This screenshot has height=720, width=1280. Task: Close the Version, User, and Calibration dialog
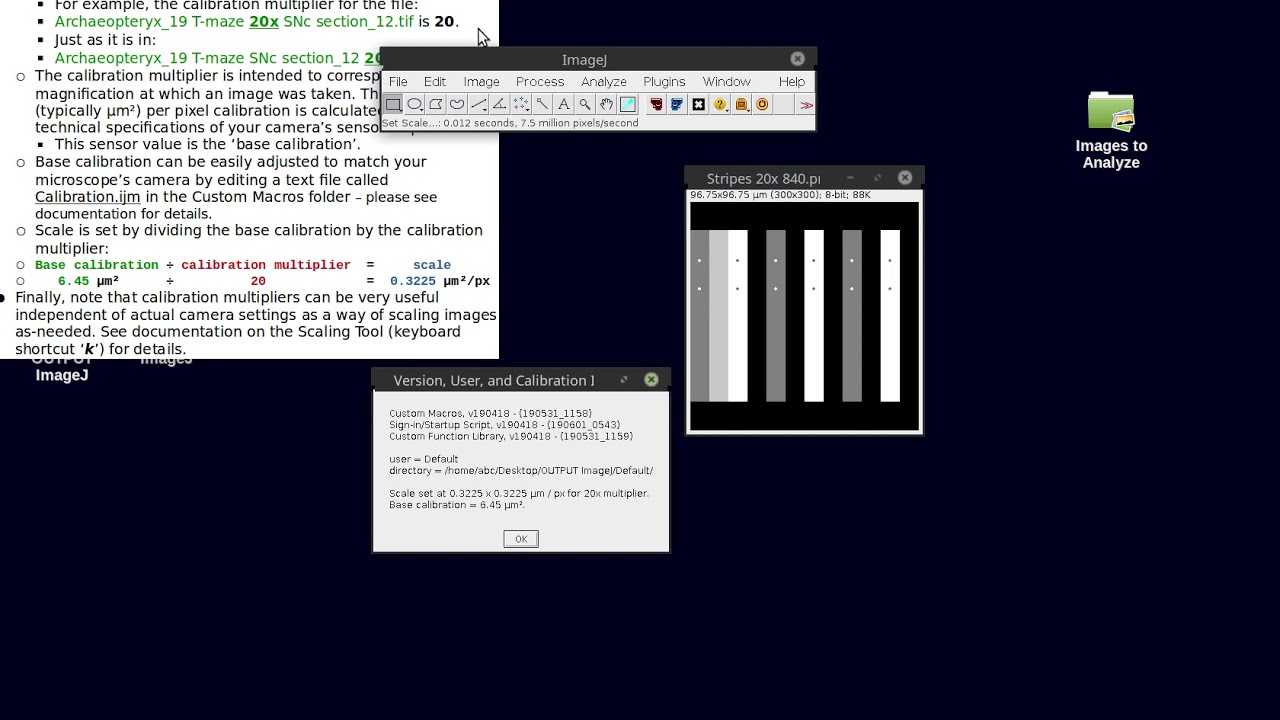(x=651, y=380)
